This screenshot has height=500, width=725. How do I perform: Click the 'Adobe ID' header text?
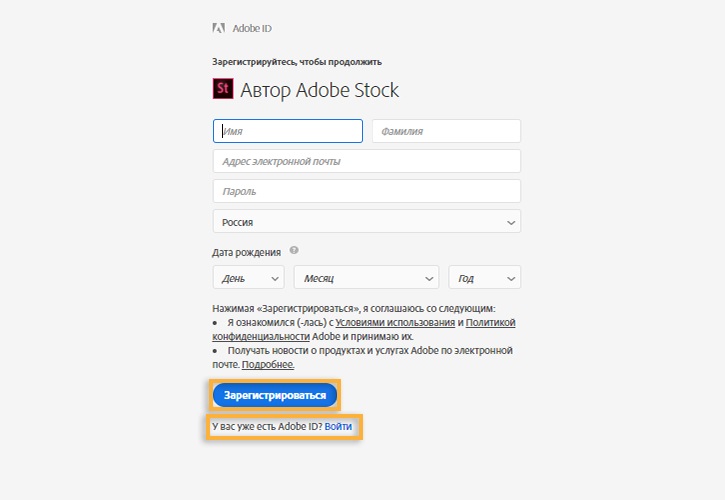click(x=252, y=28)
